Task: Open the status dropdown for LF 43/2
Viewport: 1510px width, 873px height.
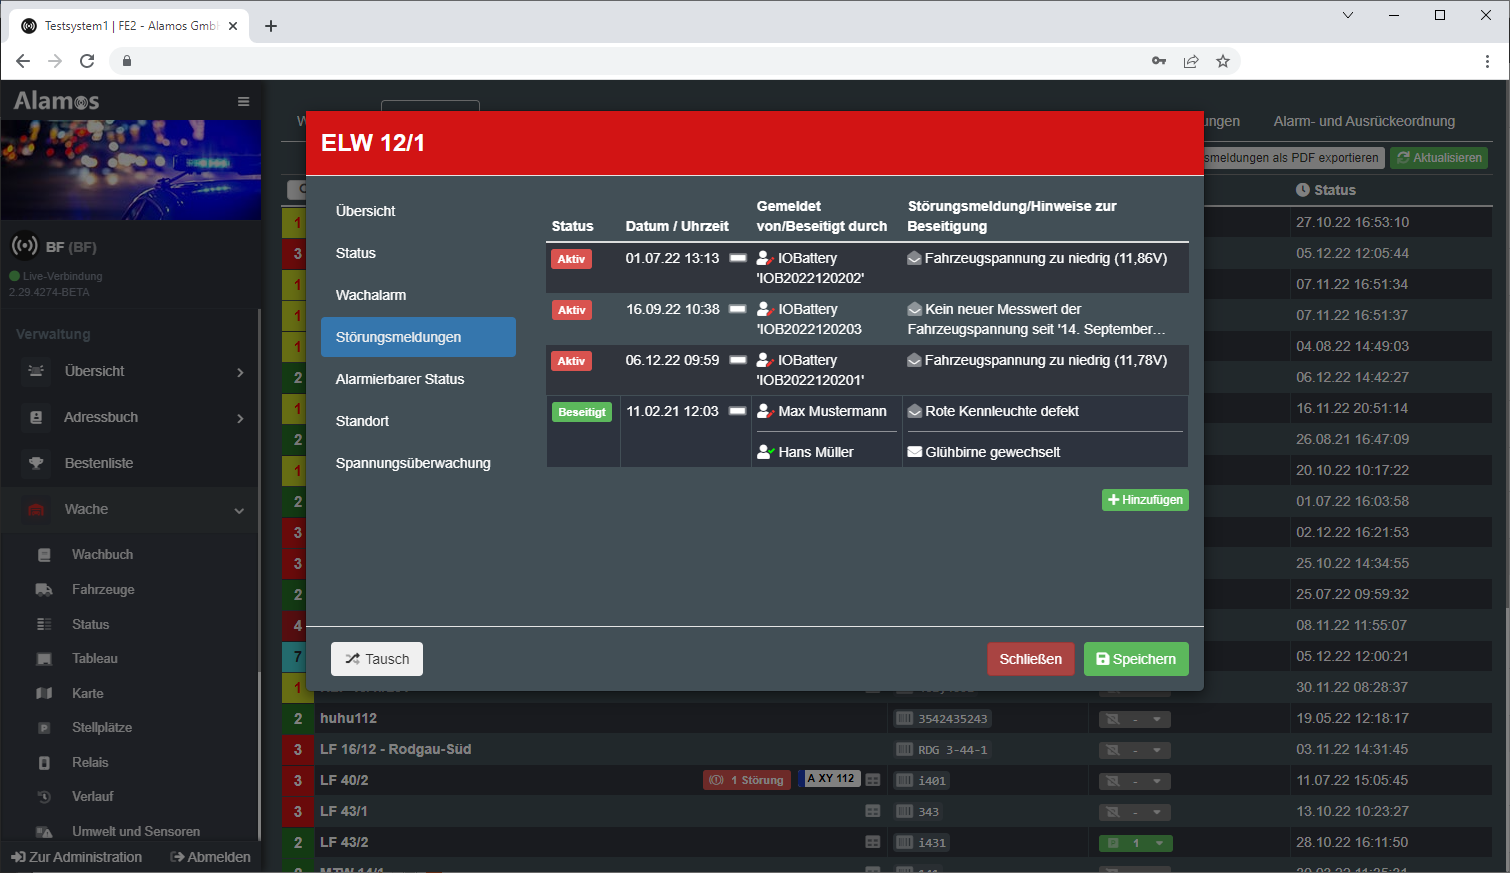Action: pos(1159,843)
